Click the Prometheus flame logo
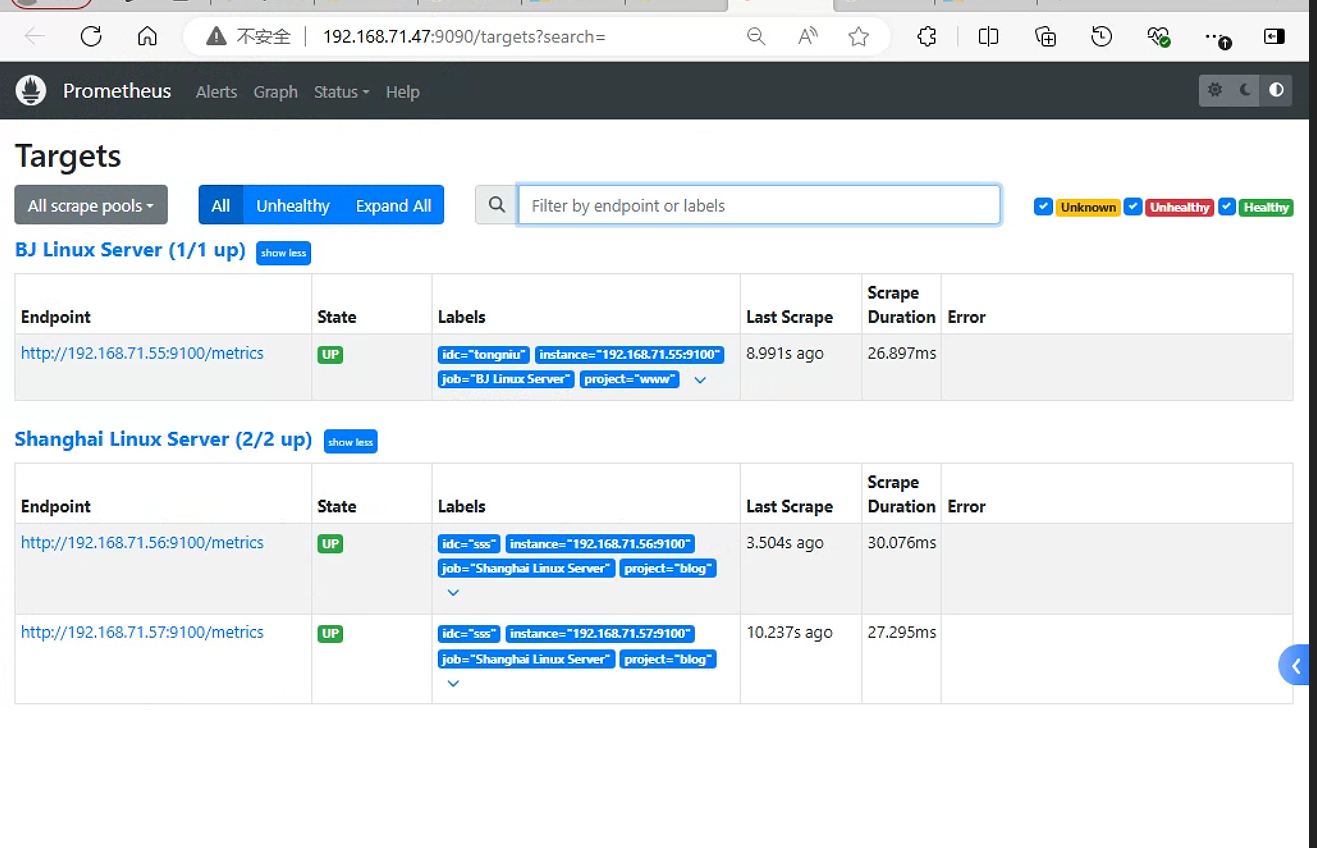Screen dimensions: 1317x848 point(31,91)
